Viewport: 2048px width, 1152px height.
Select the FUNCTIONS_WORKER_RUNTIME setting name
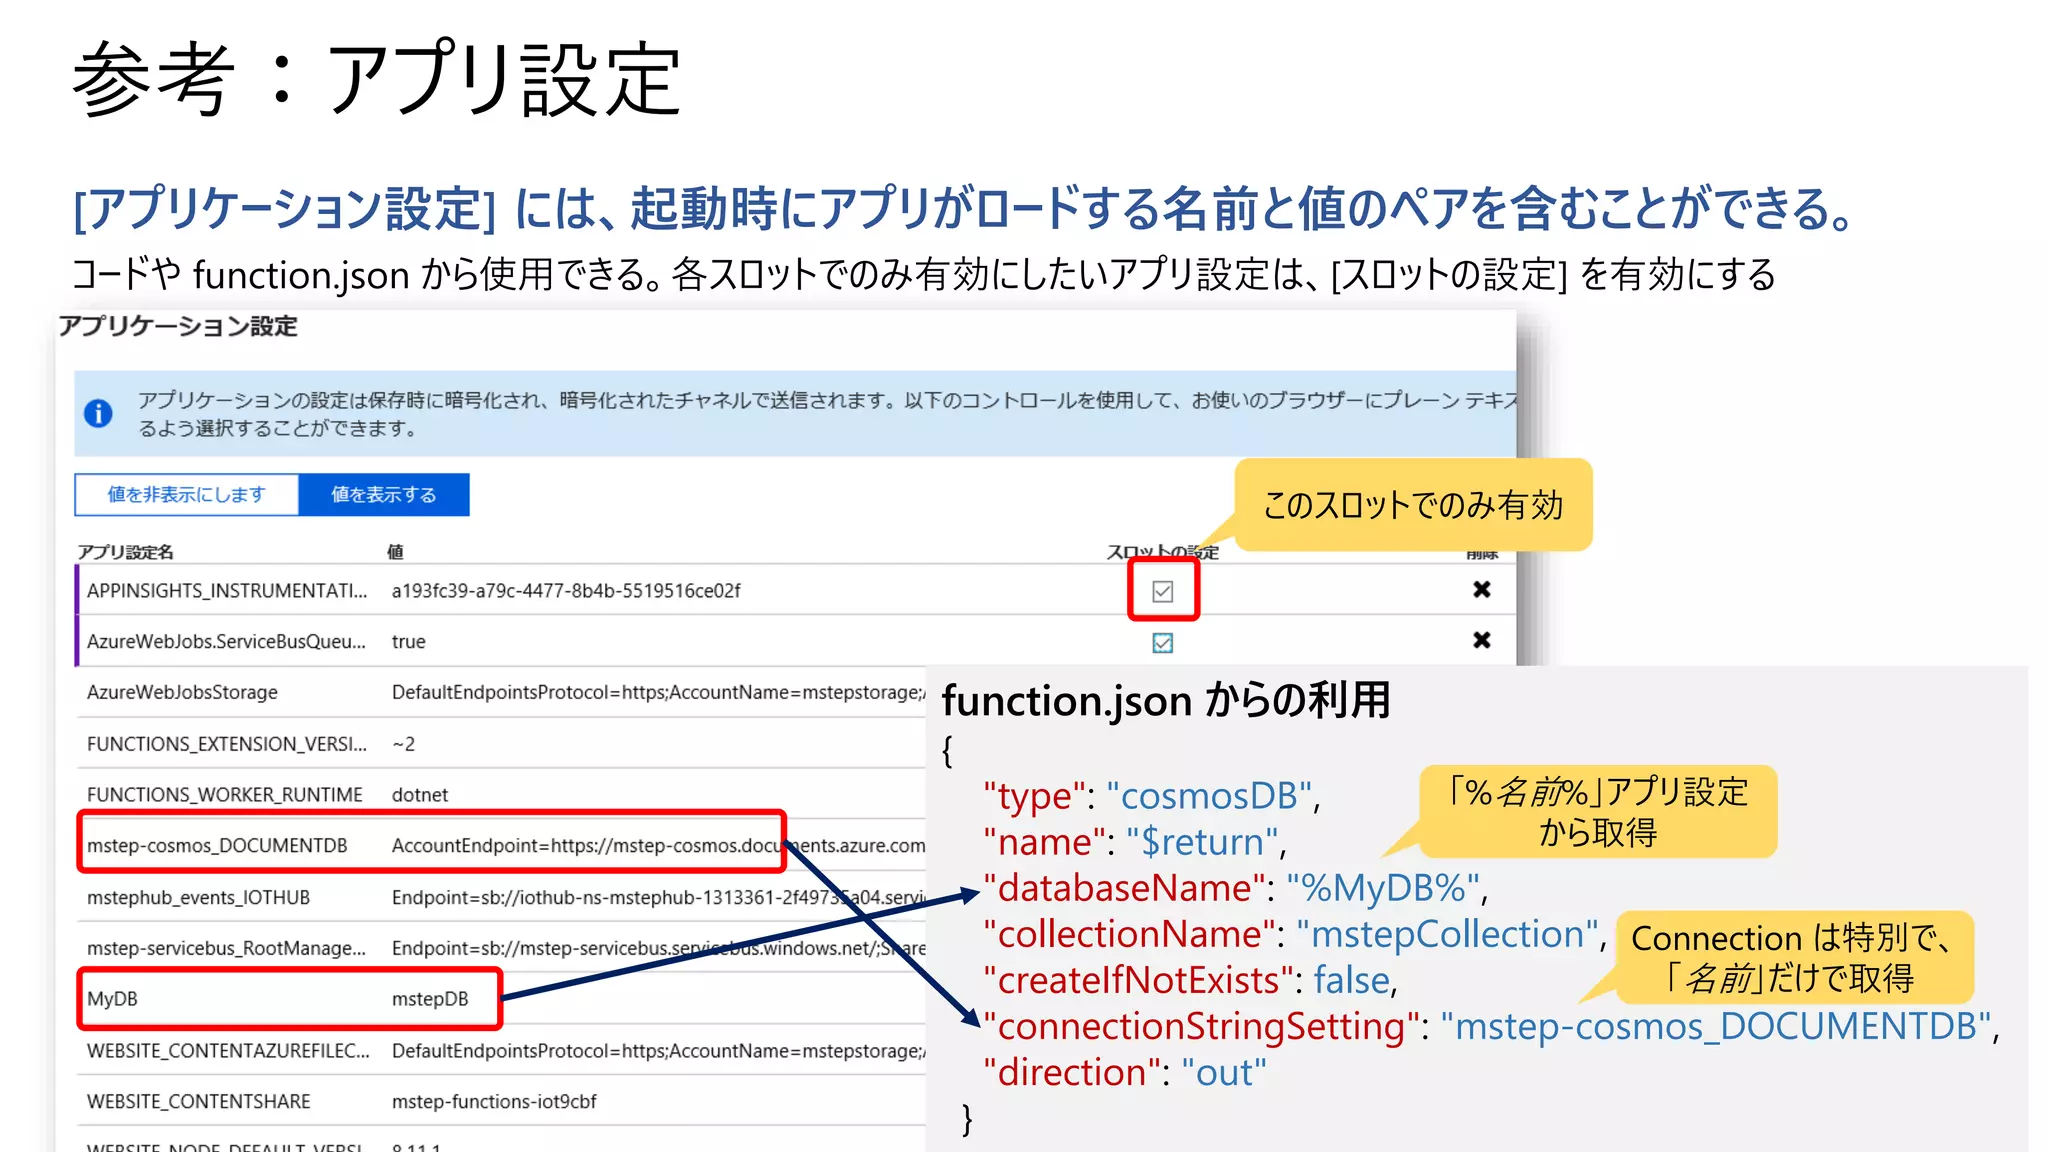click(x=225, y=794)
